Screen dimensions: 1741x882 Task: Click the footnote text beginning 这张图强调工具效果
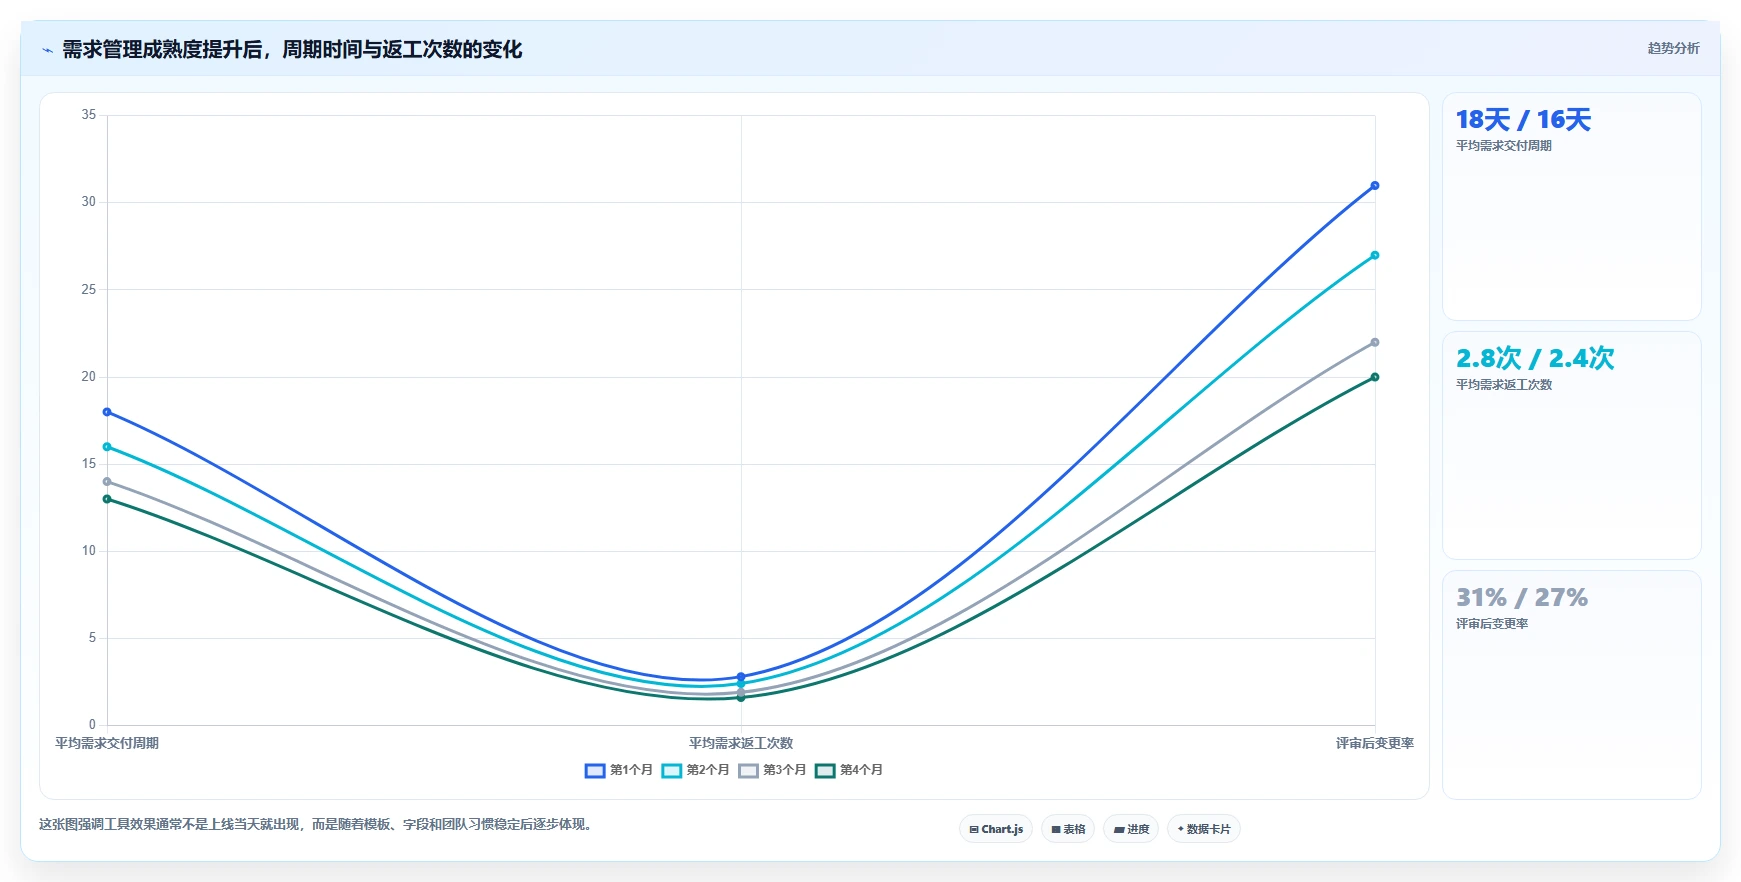coord(317,825)
